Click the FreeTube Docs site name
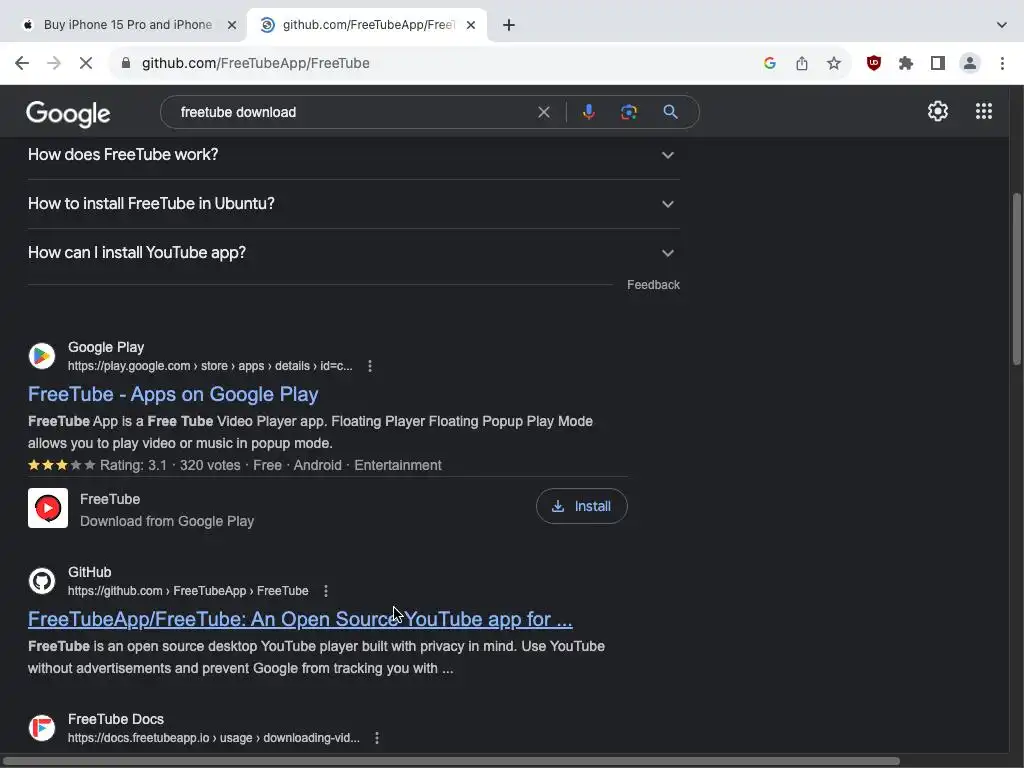The height and width of the screenshot is (768, 1024). [116, 719]
